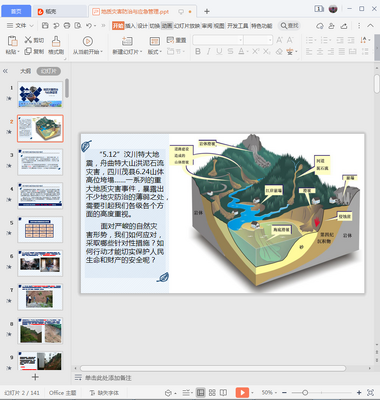
Task: Switch to the Review (审阅) ribbon tab
Action: [207, 26]
